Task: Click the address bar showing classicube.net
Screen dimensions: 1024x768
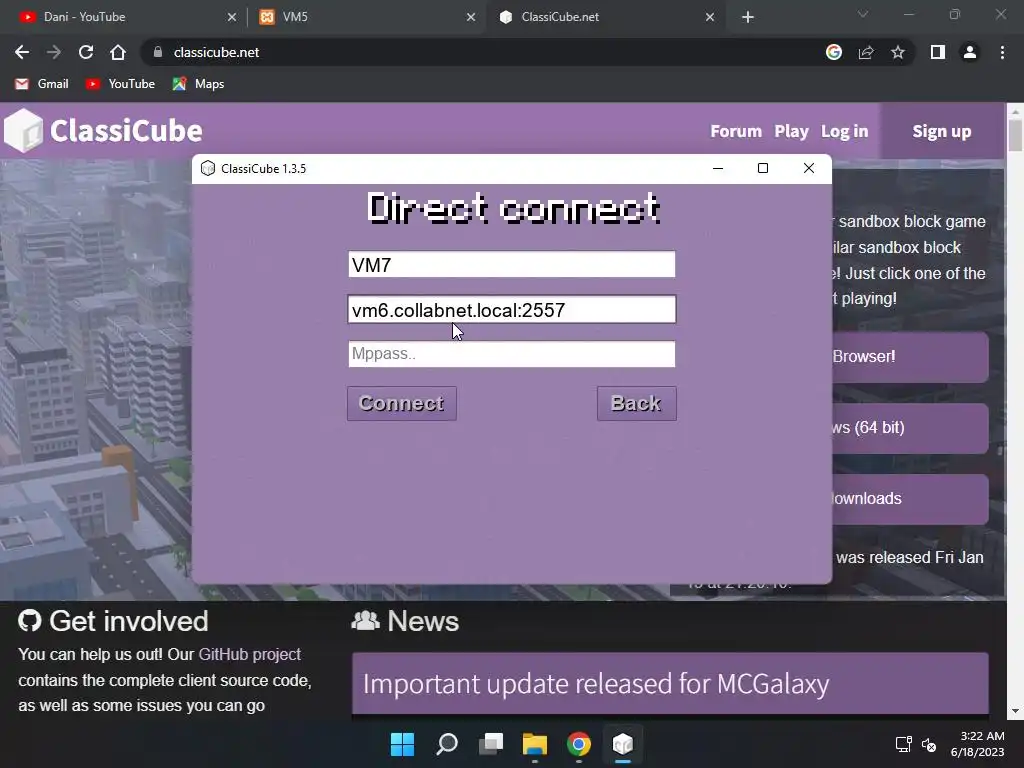Action: (x=483, y=52)
